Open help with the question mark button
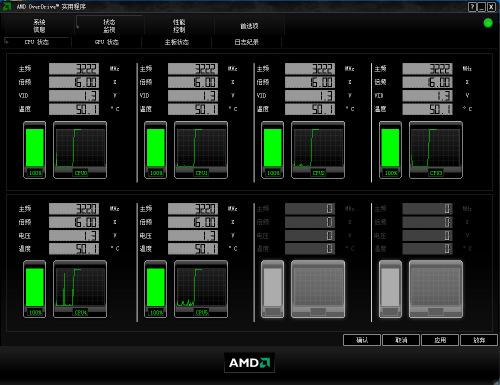The height and width of the screenshot is (385, 500). pyautogui.click(x=472, y=7)
